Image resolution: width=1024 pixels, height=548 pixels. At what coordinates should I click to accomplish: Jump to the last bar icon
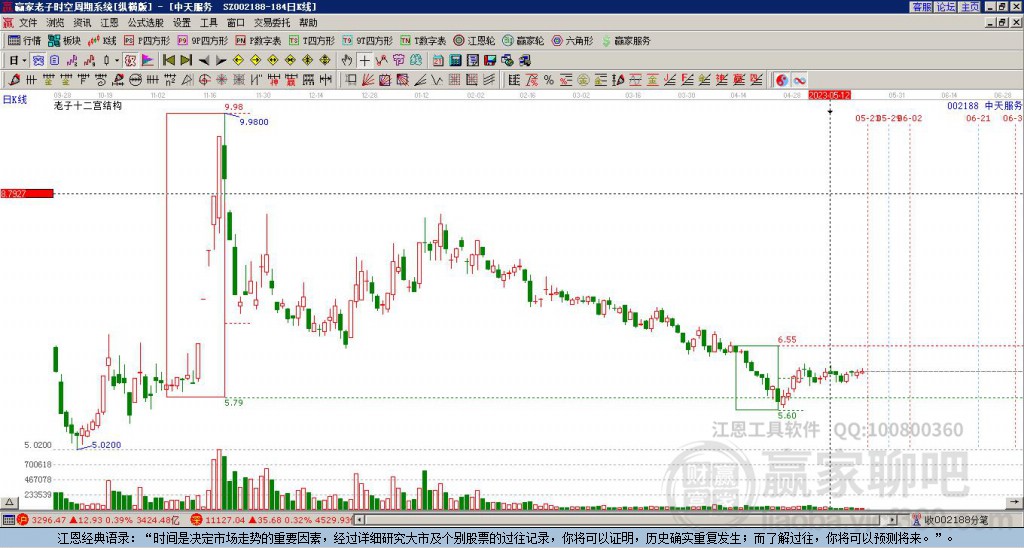[x=186, y=61]
